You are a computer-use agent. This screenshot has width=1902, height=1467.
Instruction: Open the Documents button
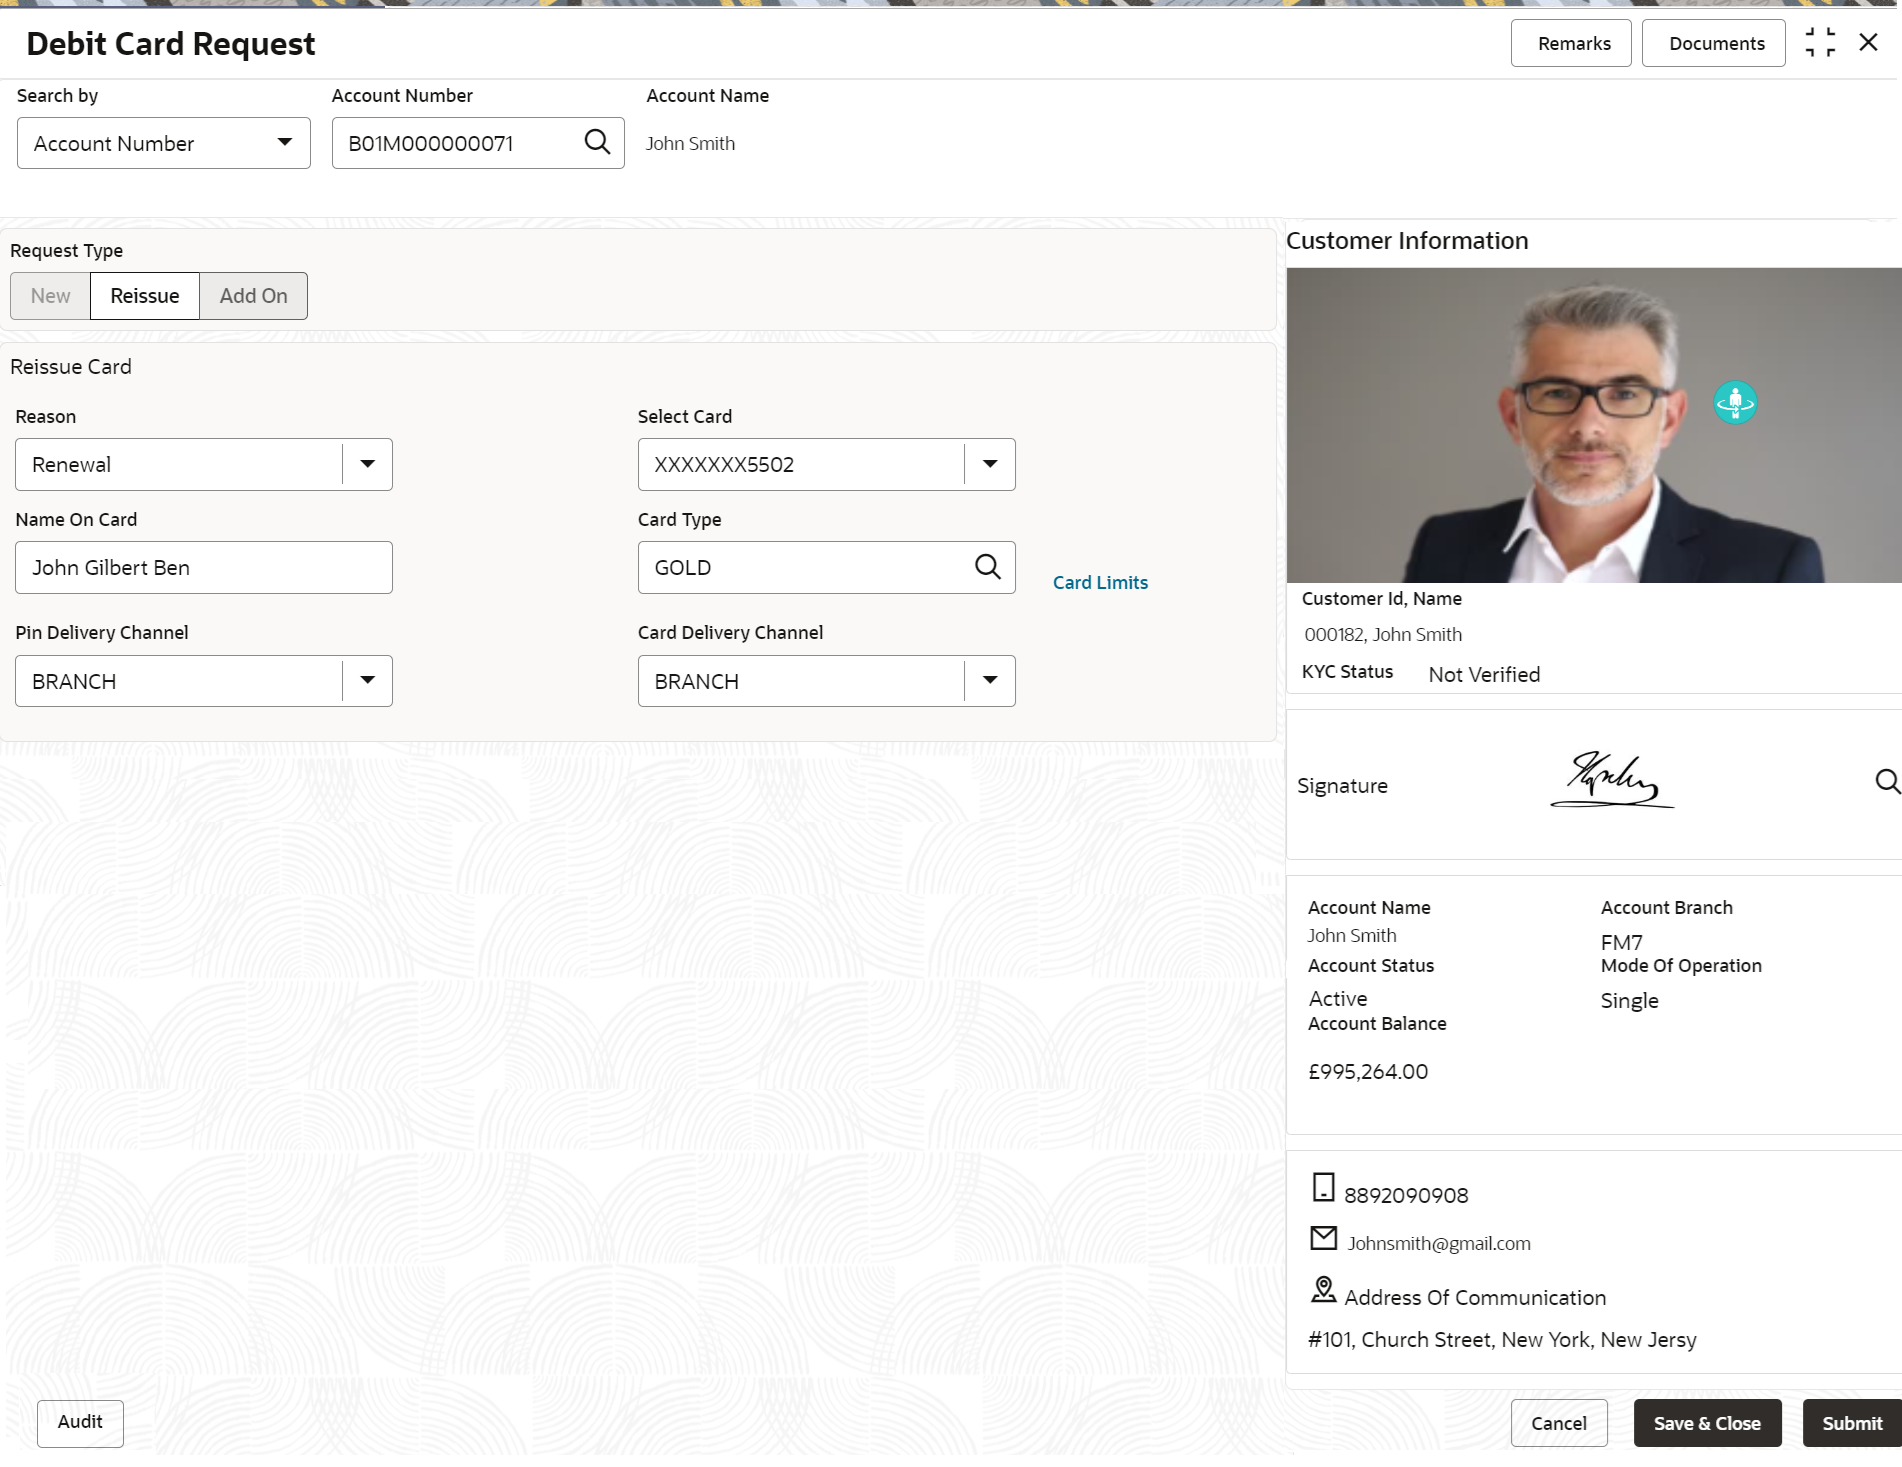click(1714, 43)
